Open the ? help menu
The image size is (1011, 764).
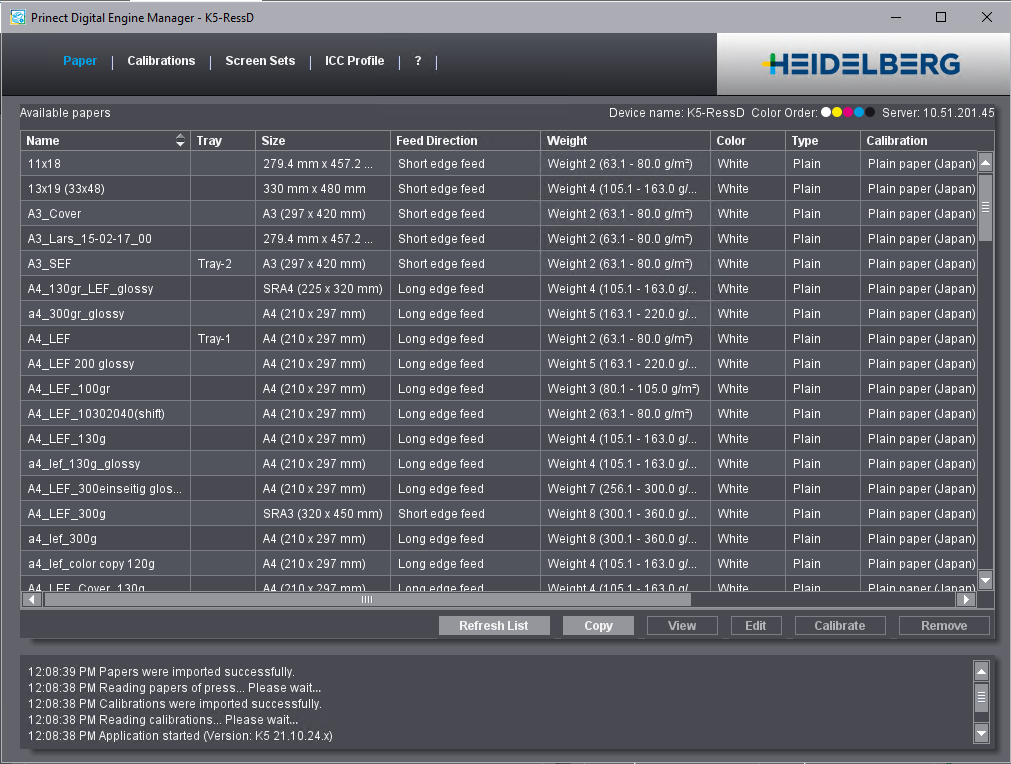click(x=418, y=61)
